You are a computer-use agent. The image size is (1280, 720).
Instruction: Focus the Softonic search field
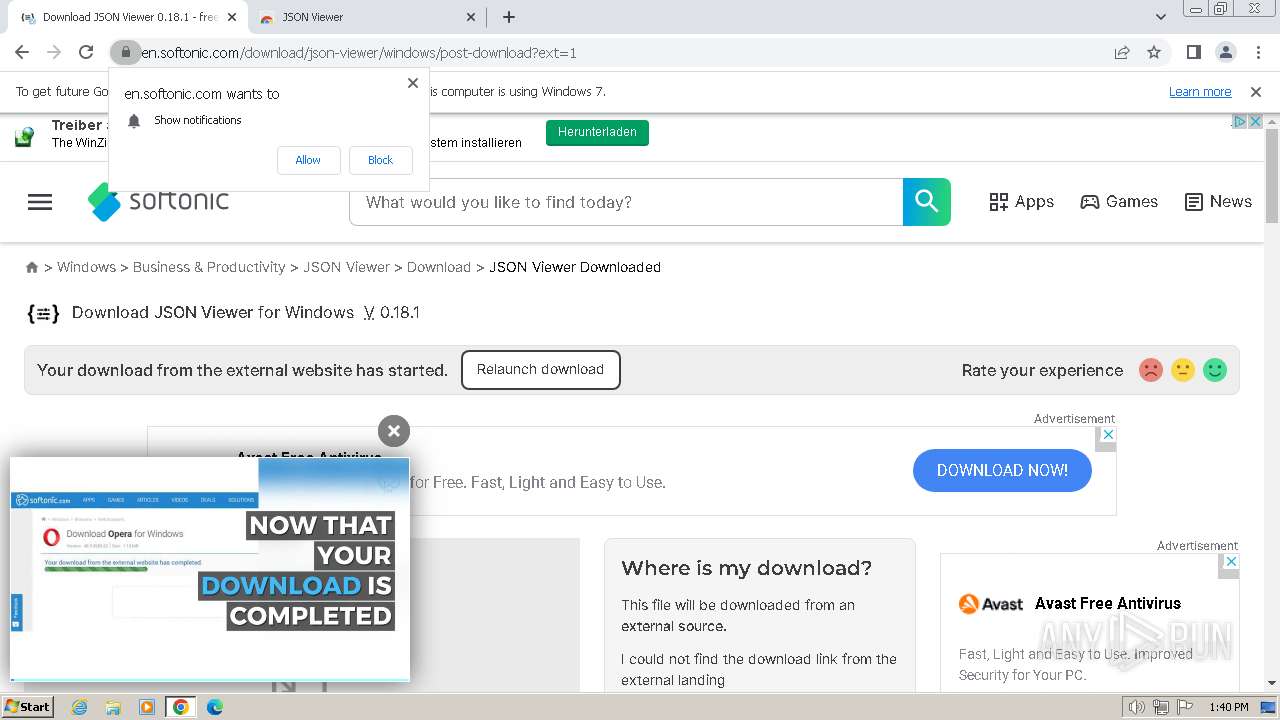point(626,202)
